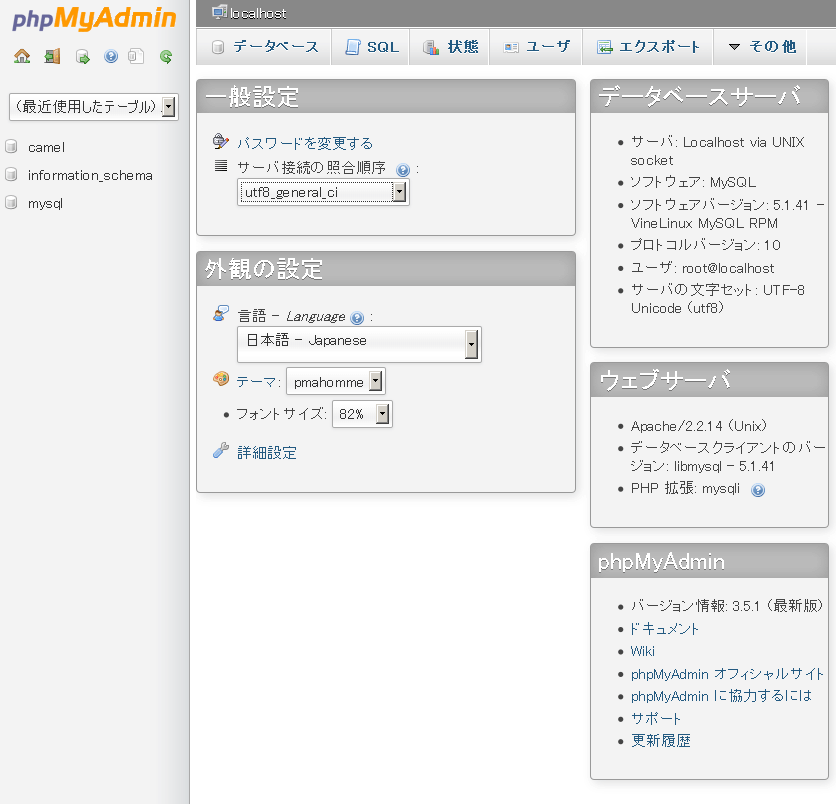836x804 pixels.
Task: Open the utf8_general_ci collation dropdown
Action: coord(323,192)
